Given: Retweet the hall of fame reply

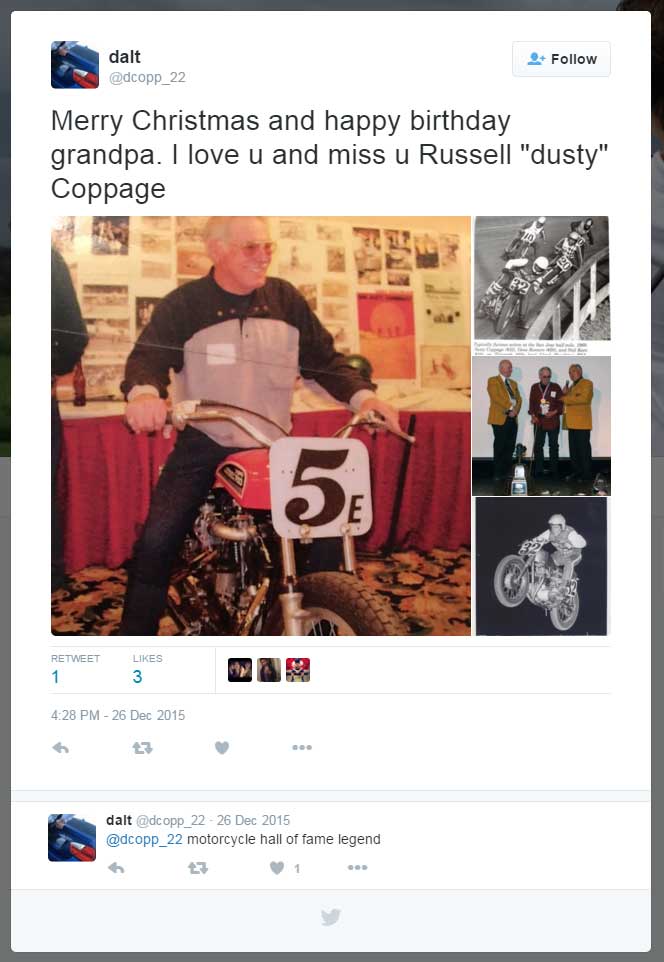Looking at the screenshot, I should coord(197,868).
